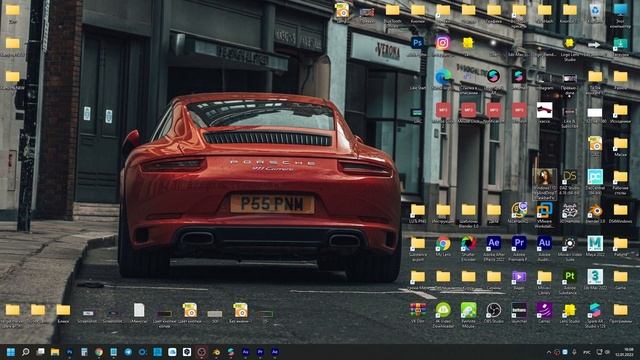Click the microphone icon in system tray
The height and width of the screenshot is (360, 640).
tap(574, 352)
